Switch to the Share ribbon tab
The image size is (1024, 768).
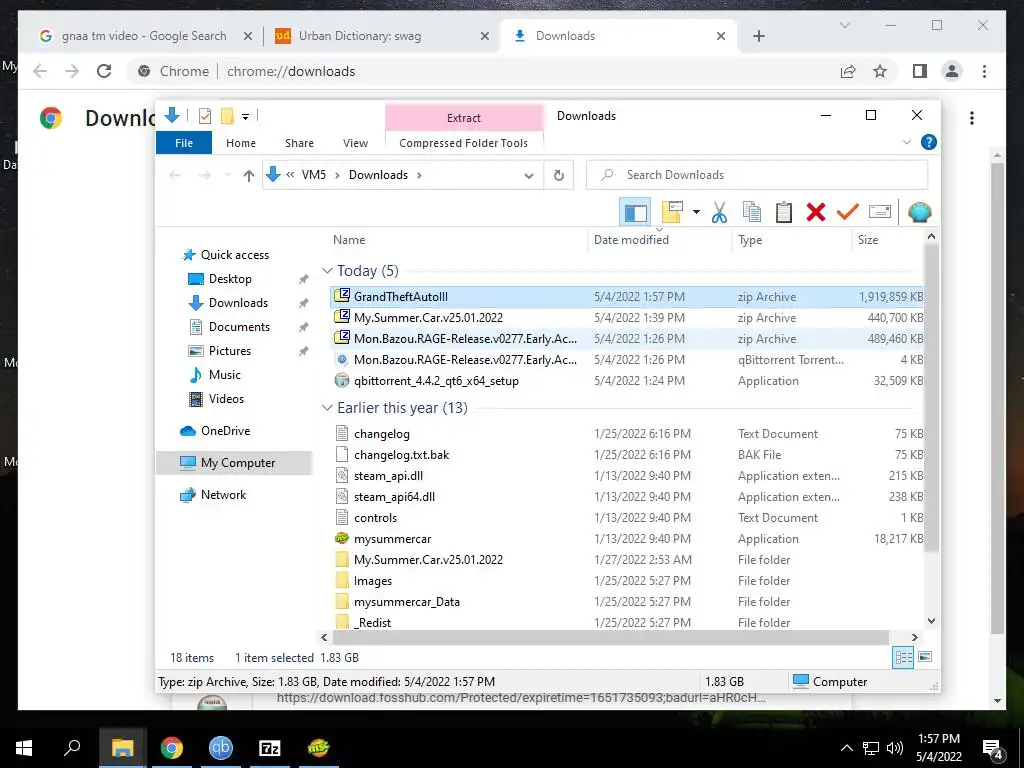(299, 143)
